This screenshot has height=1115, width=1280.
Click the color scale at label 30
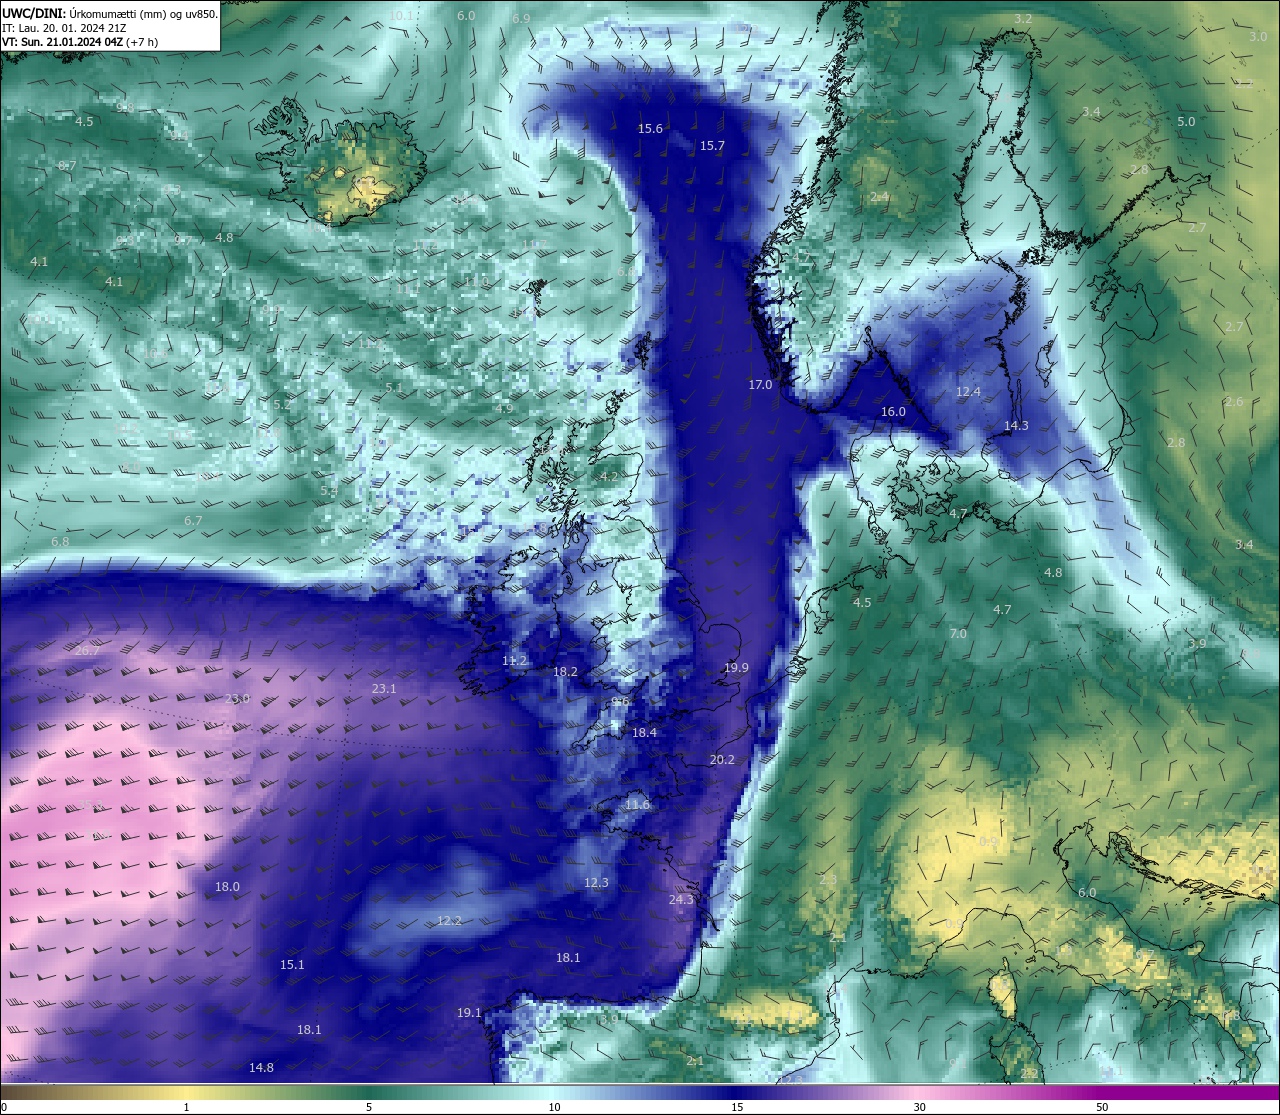[x=919, y=1107]
